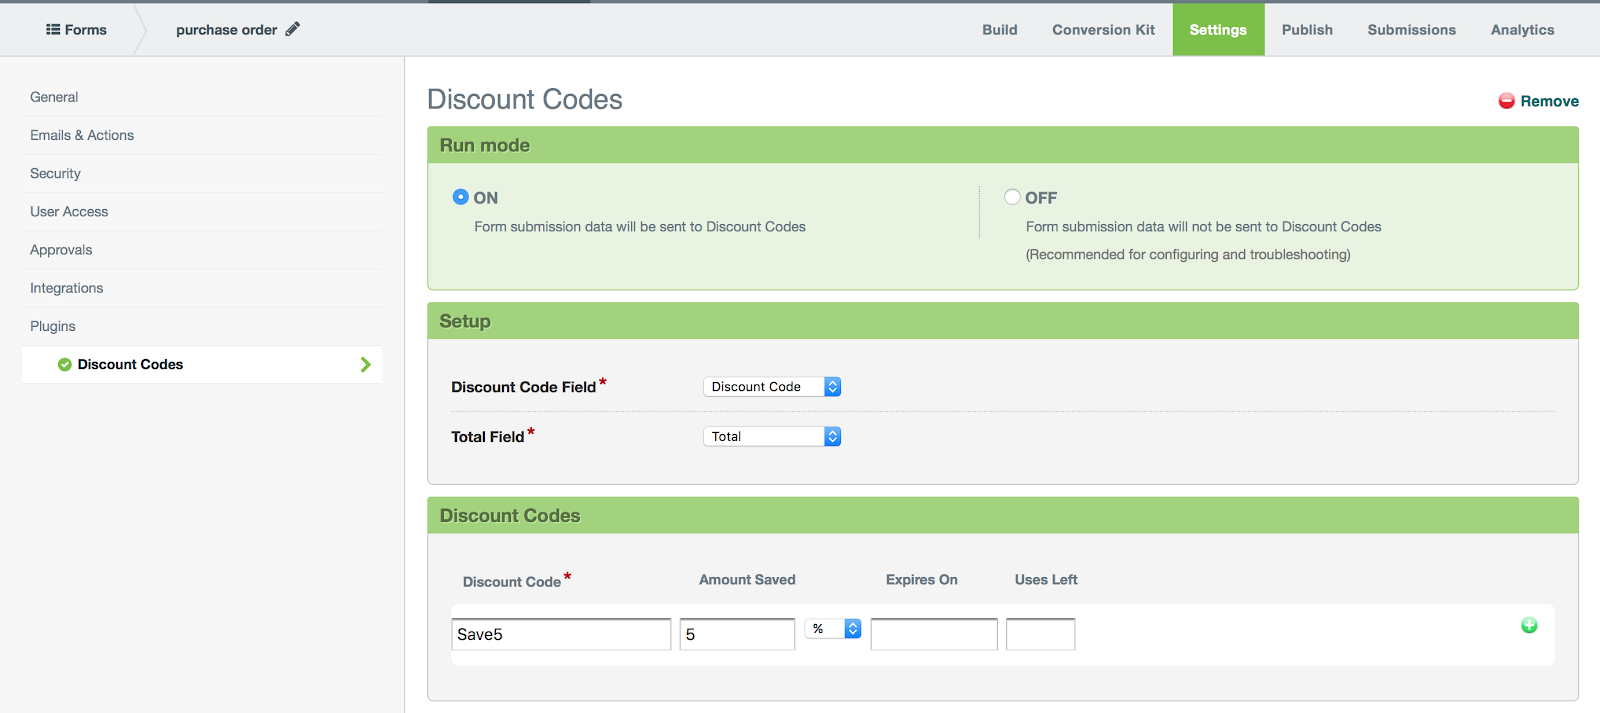Switch to the Build tab

(x=999, y=30)
